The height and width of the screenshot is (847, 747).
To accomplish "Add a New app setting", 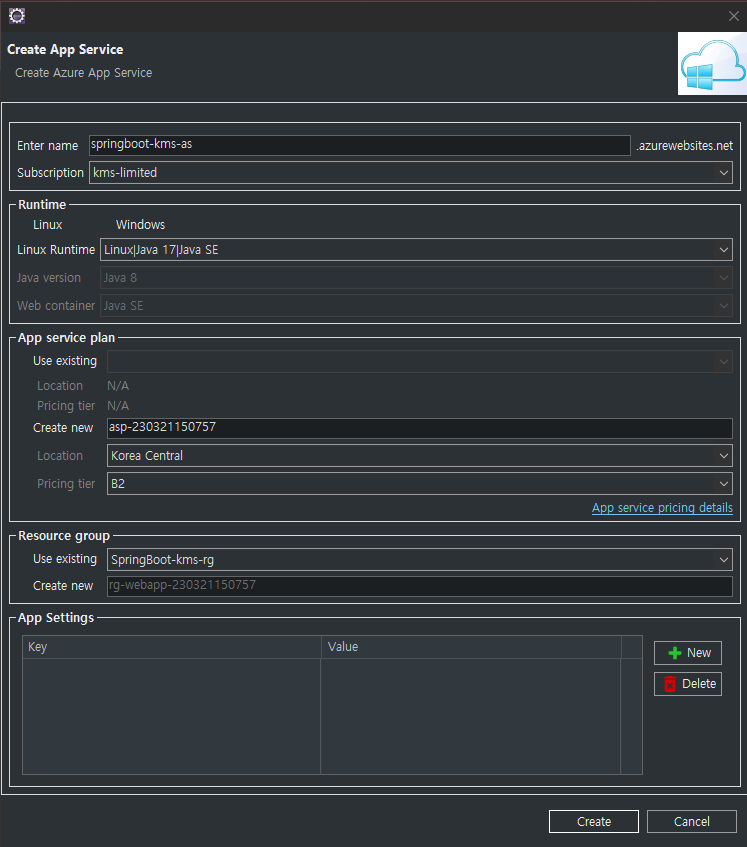I will [688, 653].
